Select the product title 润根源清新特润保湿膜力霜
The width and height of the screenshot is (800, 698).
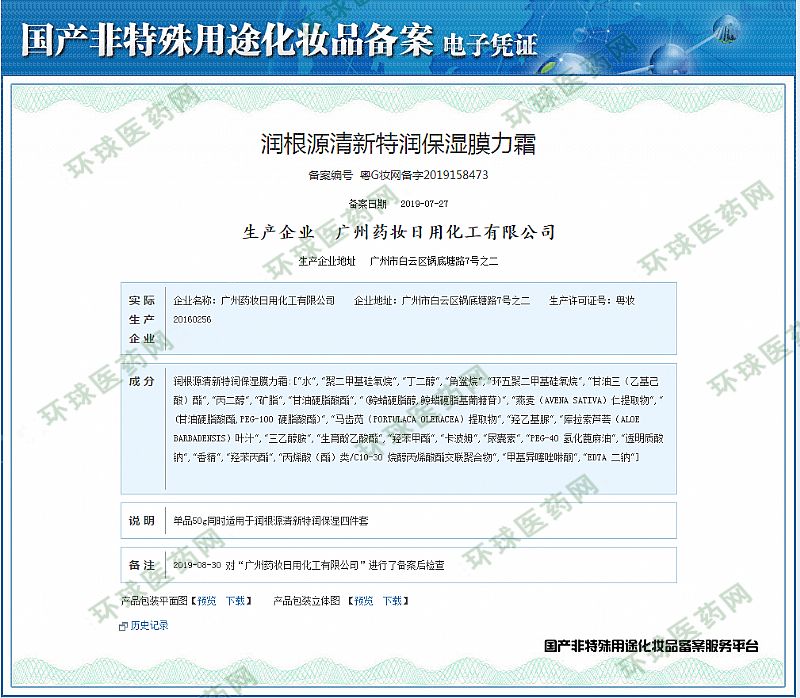tap(398, 144)
